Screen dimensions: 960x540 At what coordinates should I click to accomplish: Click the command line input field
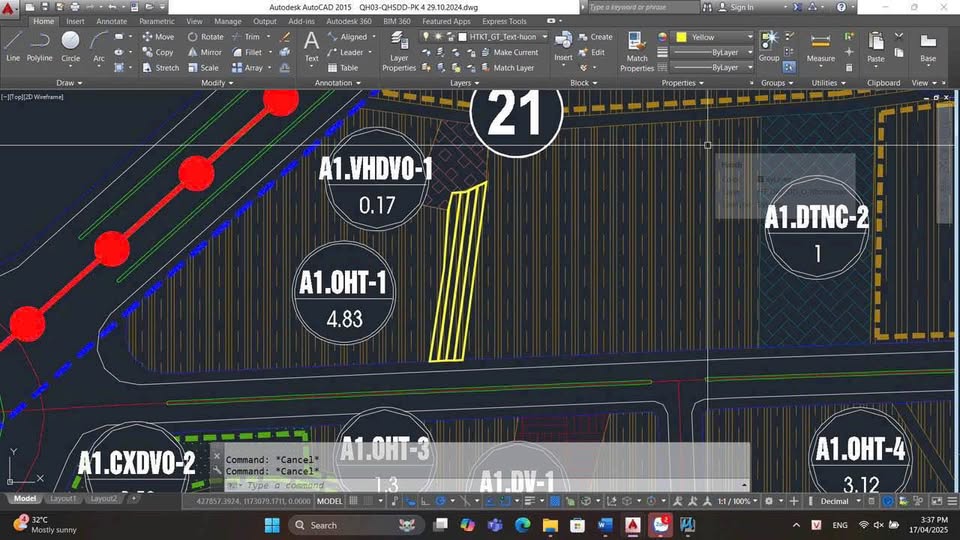480,485
